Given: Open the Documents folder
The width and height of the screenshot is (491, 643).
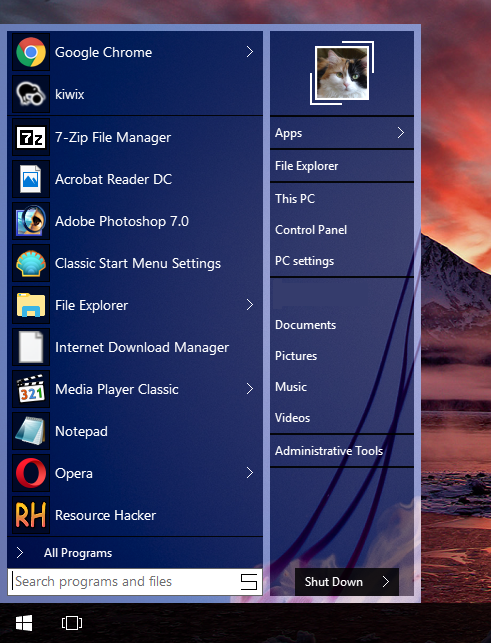Looking at the screenshot, I should click(x=342, y=325).
